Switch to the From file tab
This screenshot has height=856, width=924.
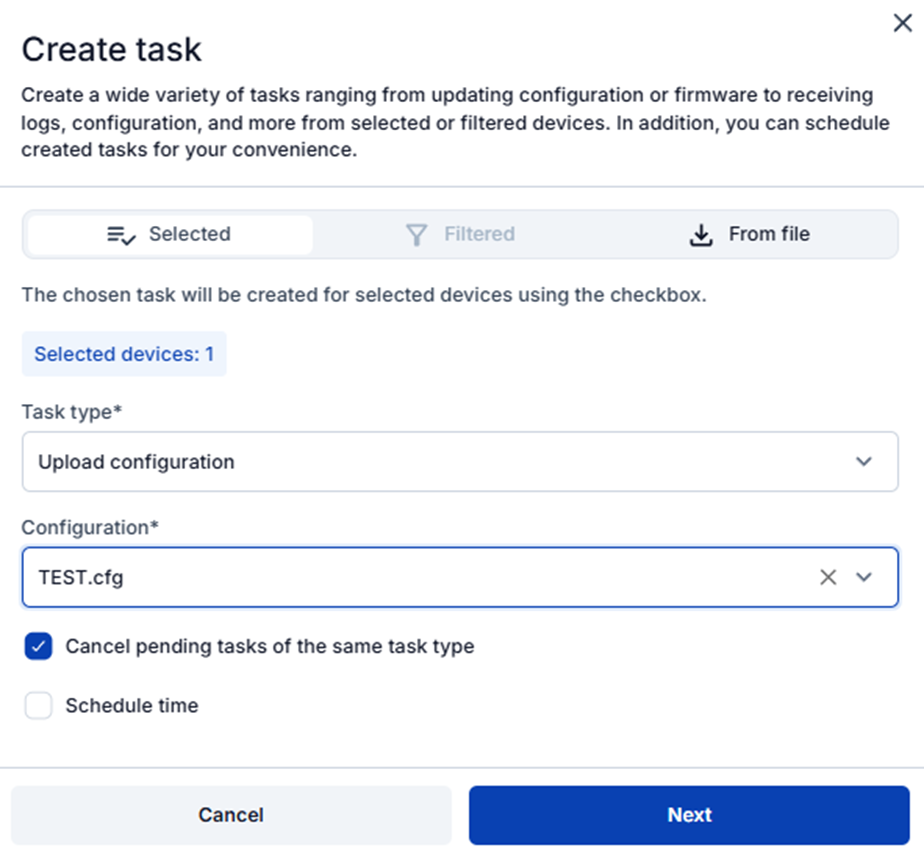pyautogui.click(x=750, y=233)
